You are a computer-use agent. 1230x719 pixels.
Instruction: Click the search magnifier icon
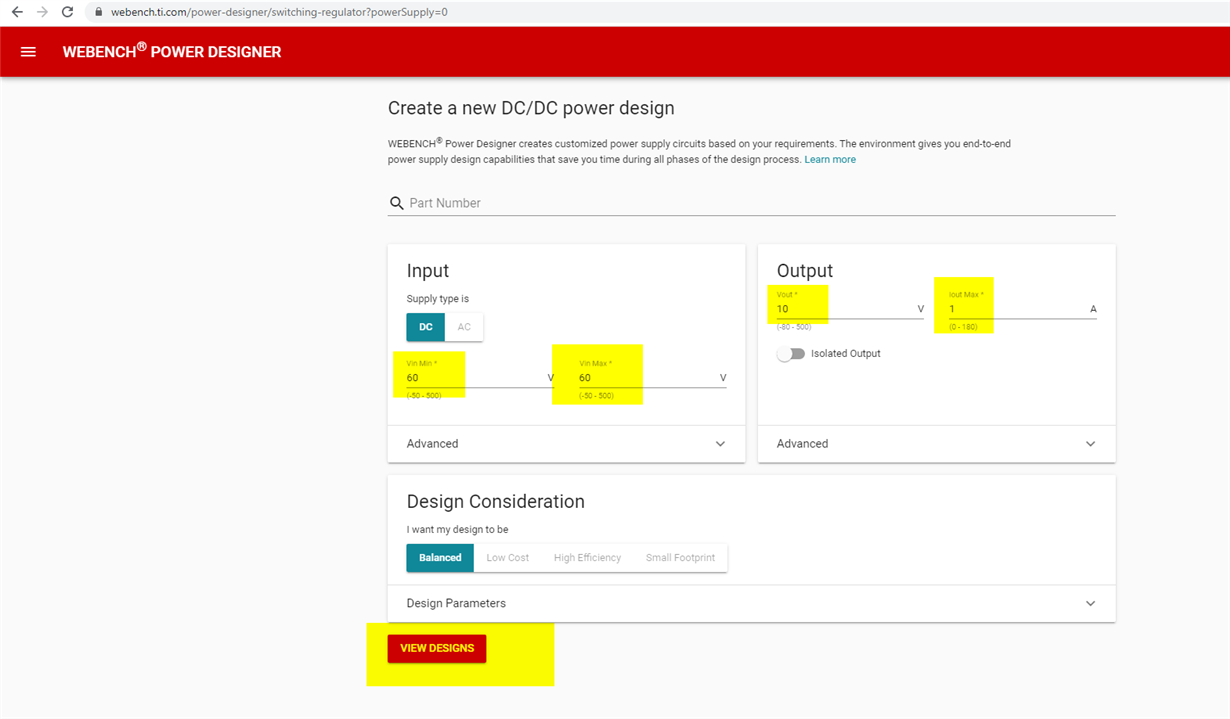pos(397,203)
